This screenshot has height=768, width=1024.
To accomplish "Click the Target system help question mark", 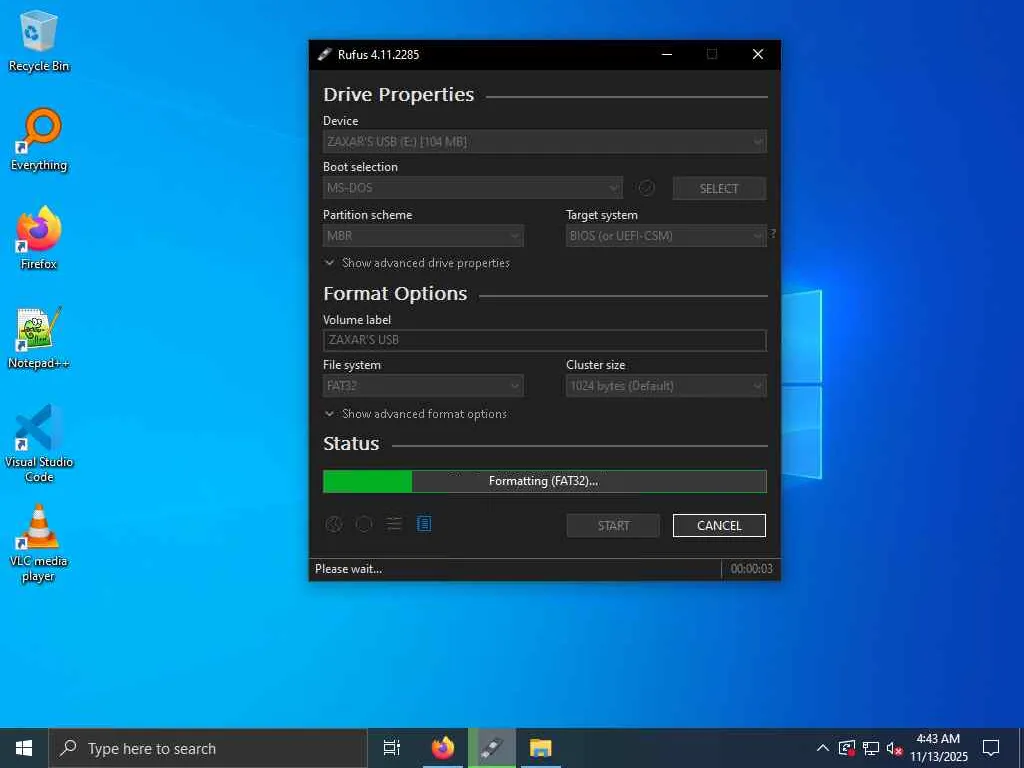I will coord(773,233).
